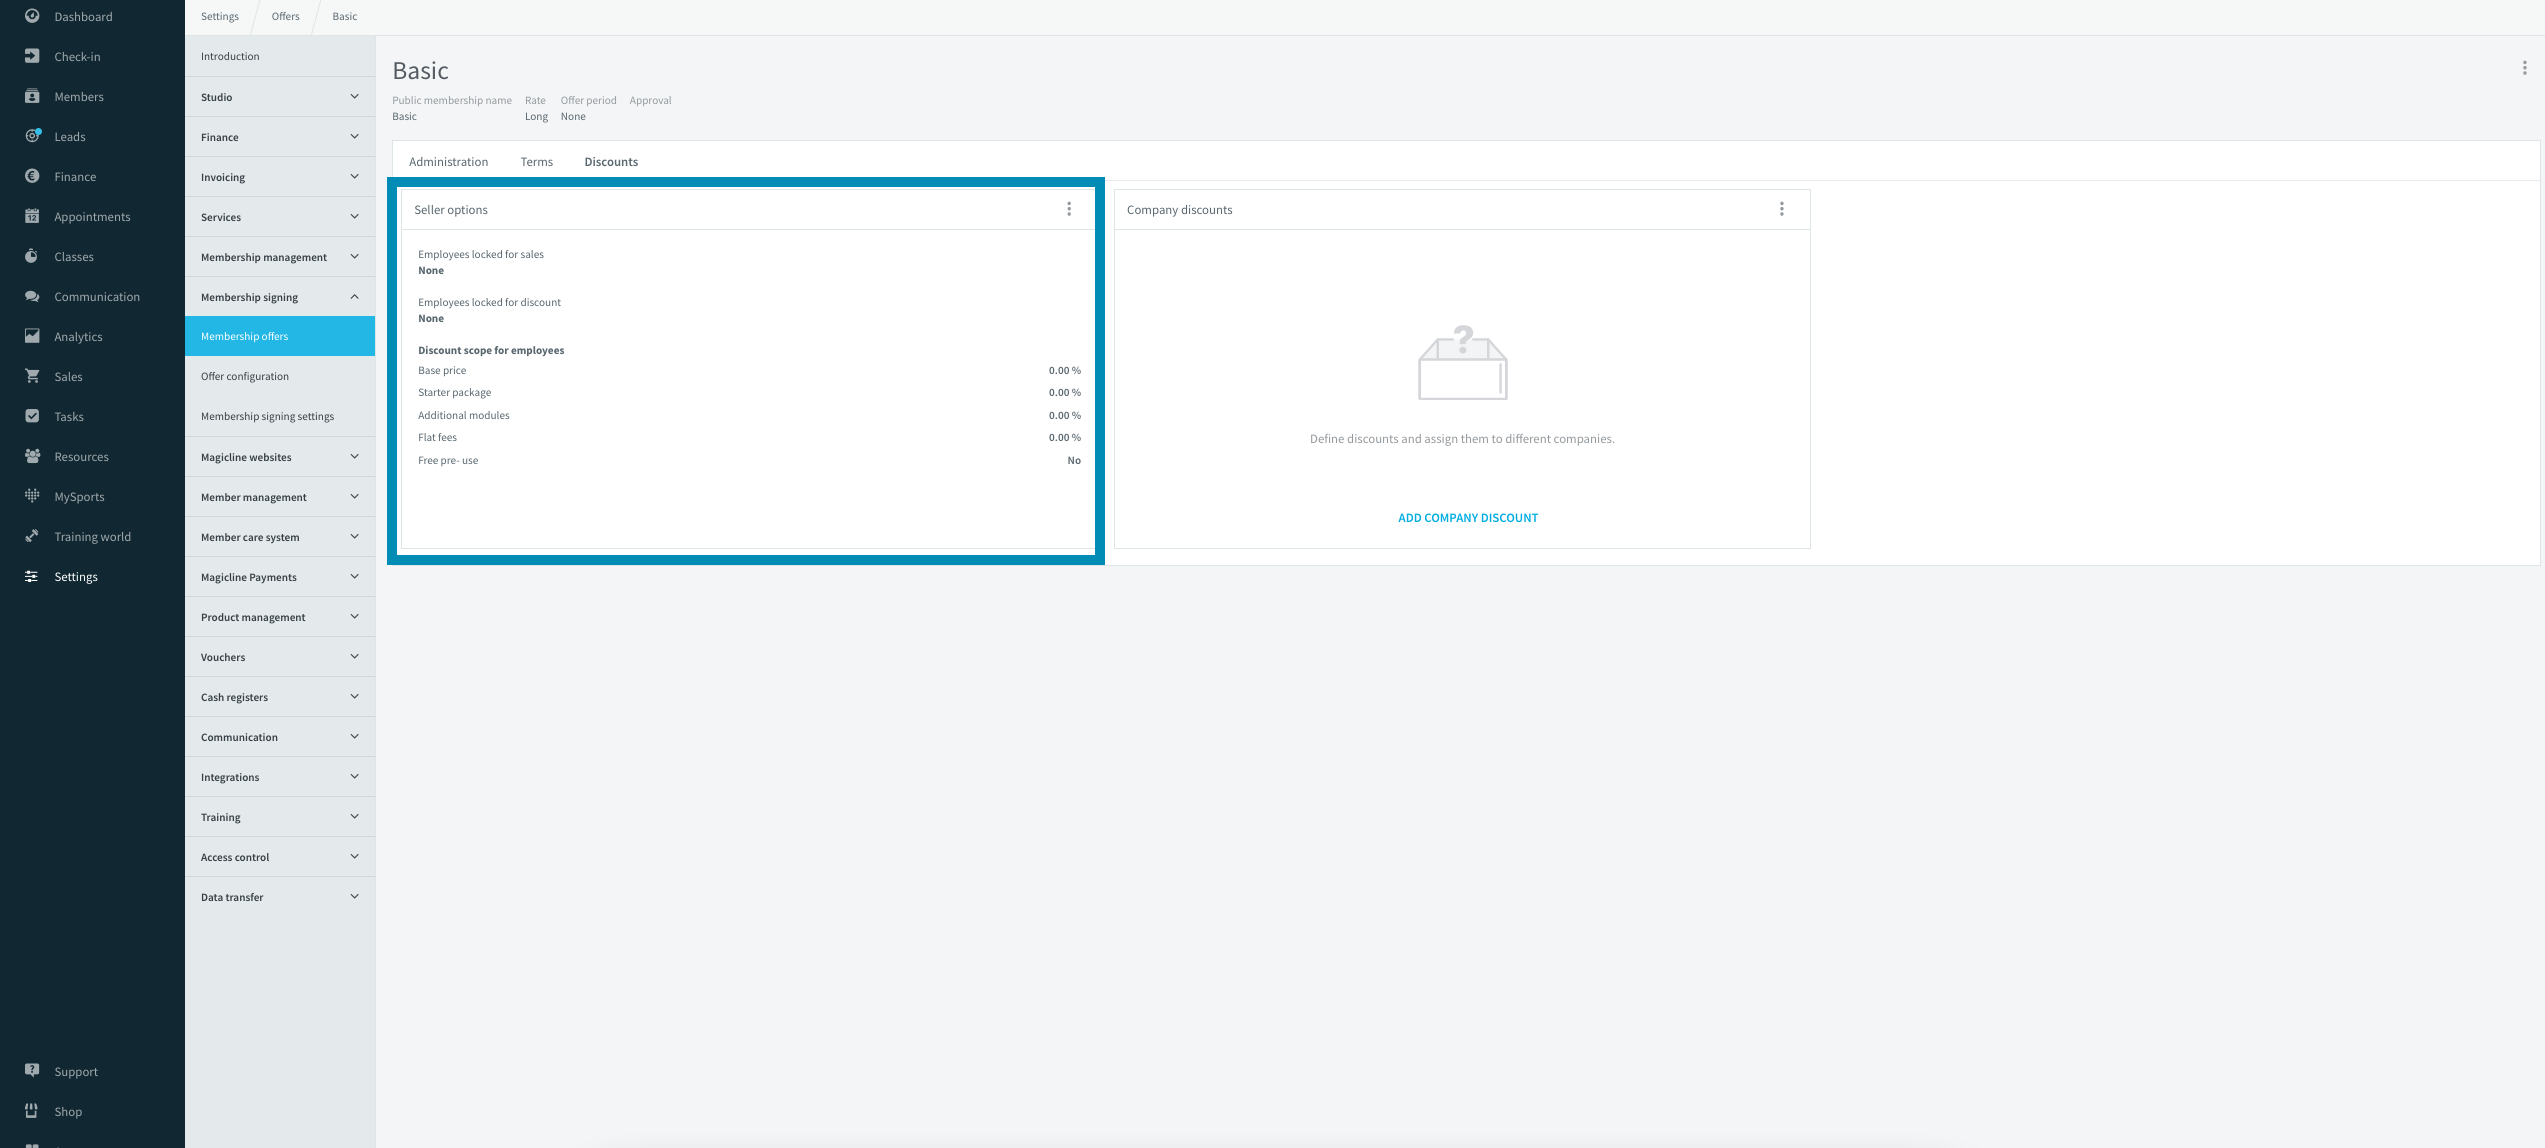
Task: Expand the Invoicing settings section
Action: (x=280, y=177)
